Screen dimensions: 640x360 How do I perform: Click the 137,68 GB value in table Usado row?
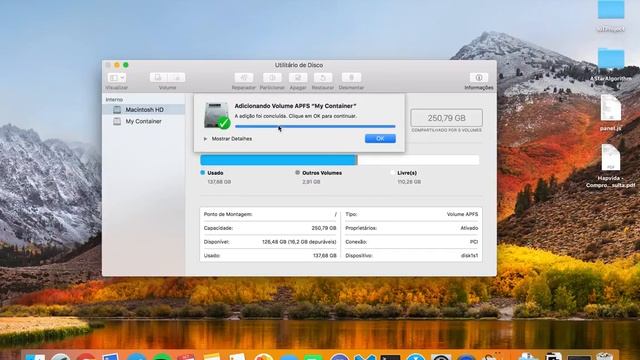(x=325, y=256)
